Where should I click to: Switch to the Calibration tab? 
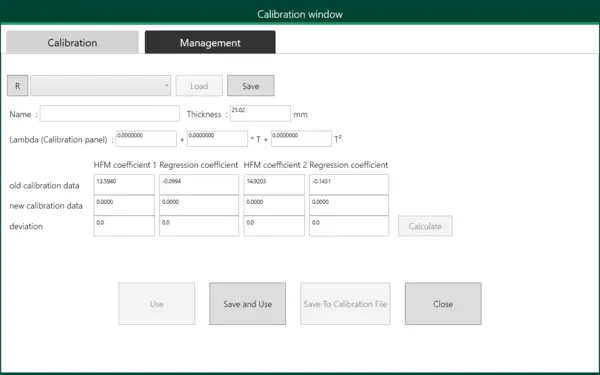[x=72, y=42]
